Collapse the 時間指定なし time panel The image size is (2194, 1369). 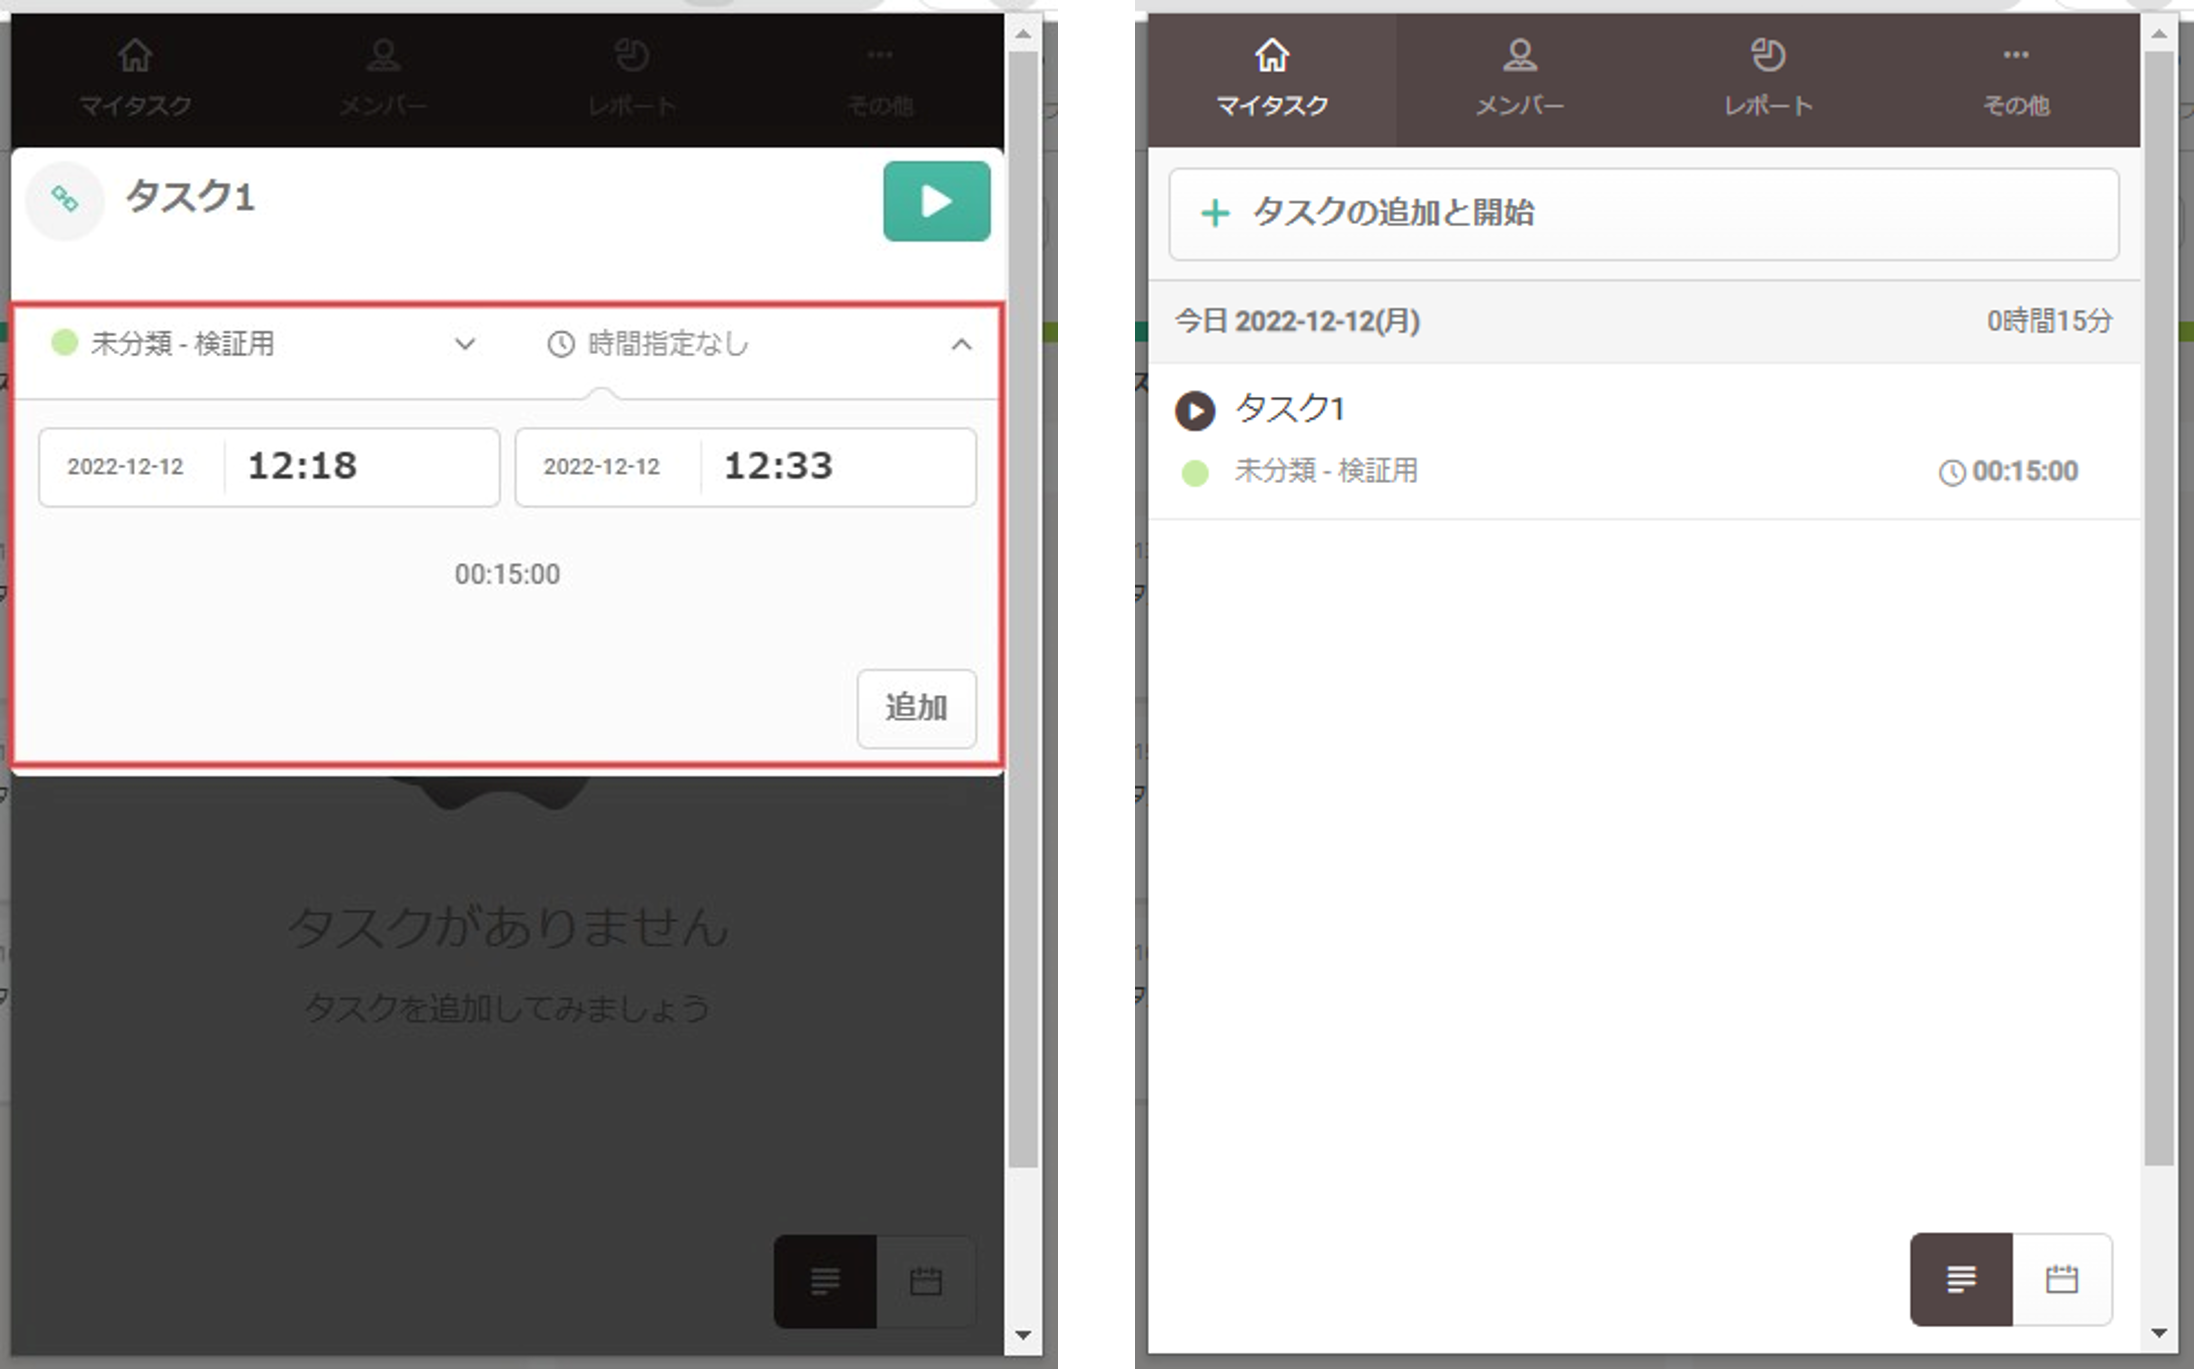click(x=963, y=345)
